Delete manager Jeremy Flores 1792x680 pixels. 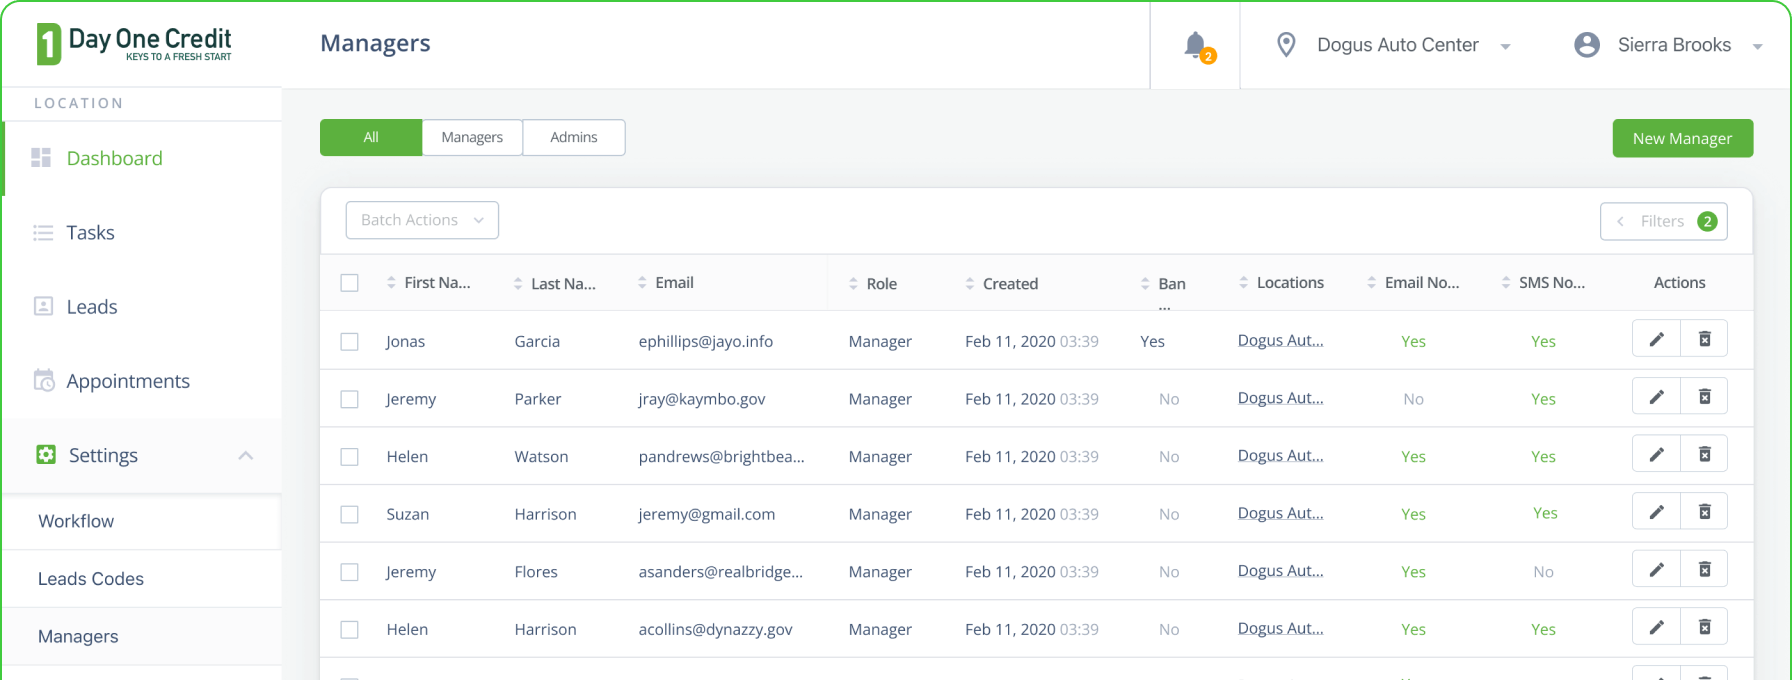pyautogui.click(x=1704, y=570)
